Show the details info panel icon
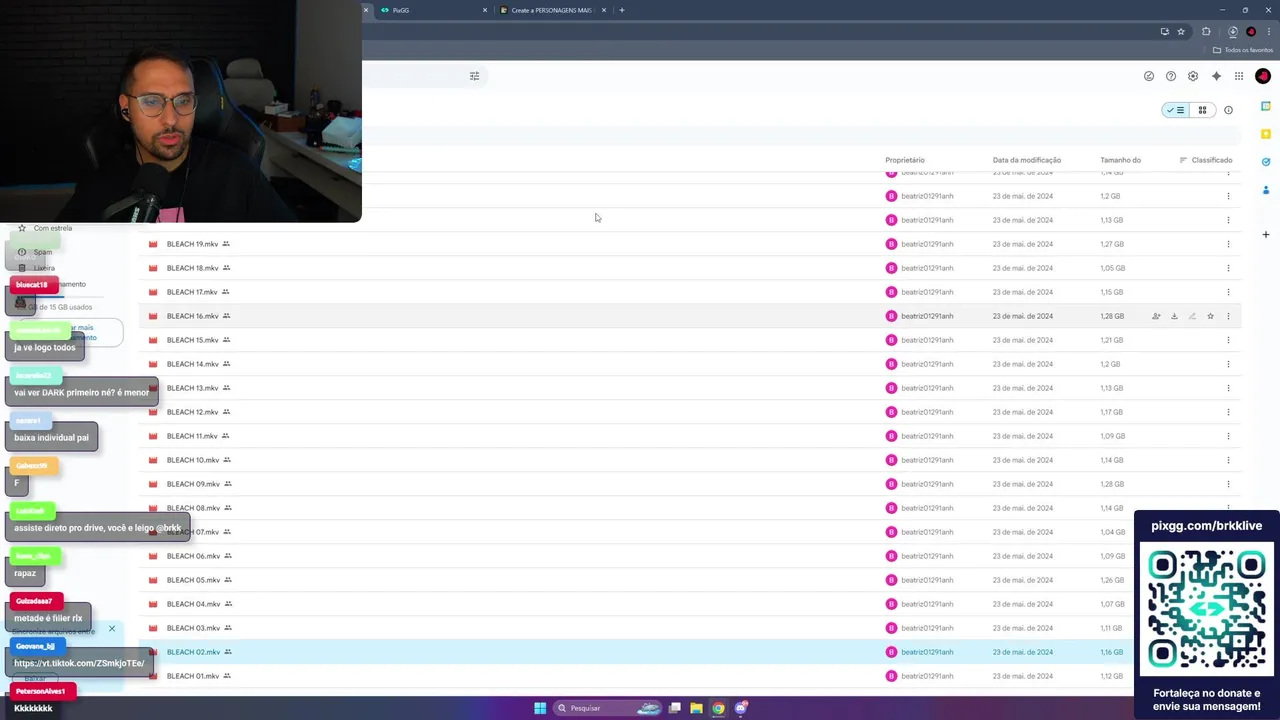Screen dimensions: 1280x720 point(1228,110)
